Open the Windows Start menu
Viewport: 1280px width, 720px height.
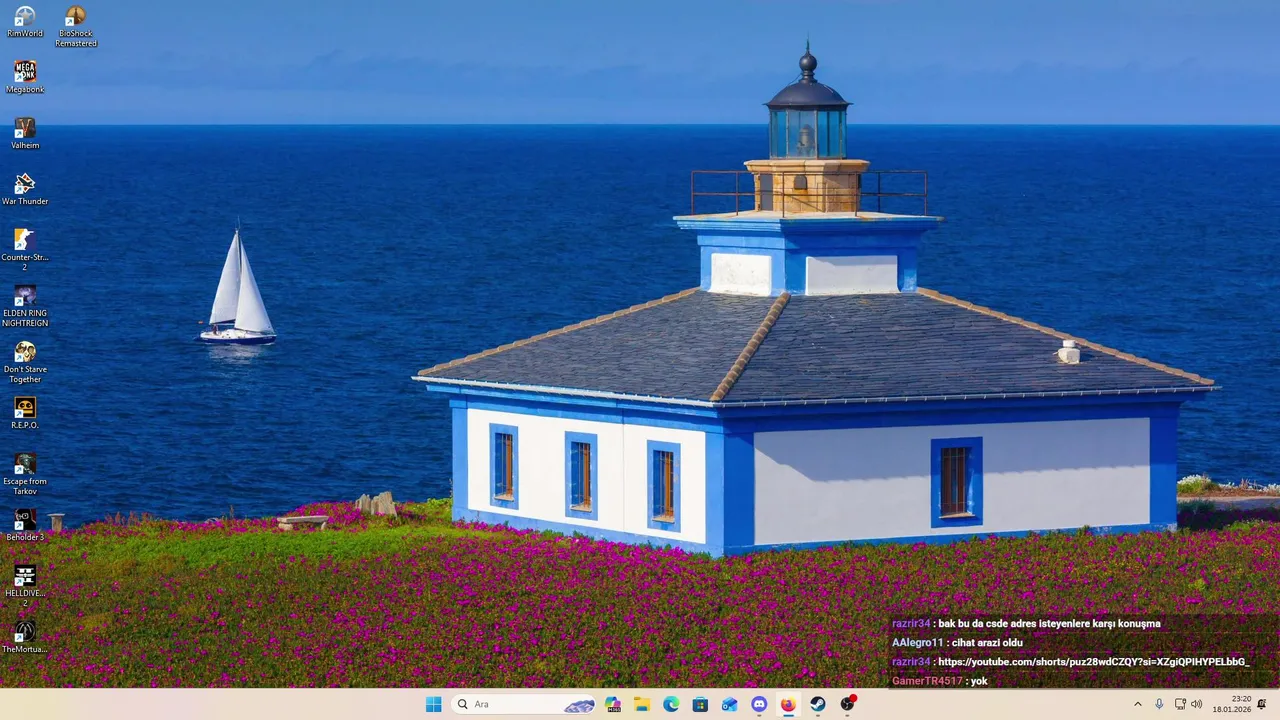433,704
